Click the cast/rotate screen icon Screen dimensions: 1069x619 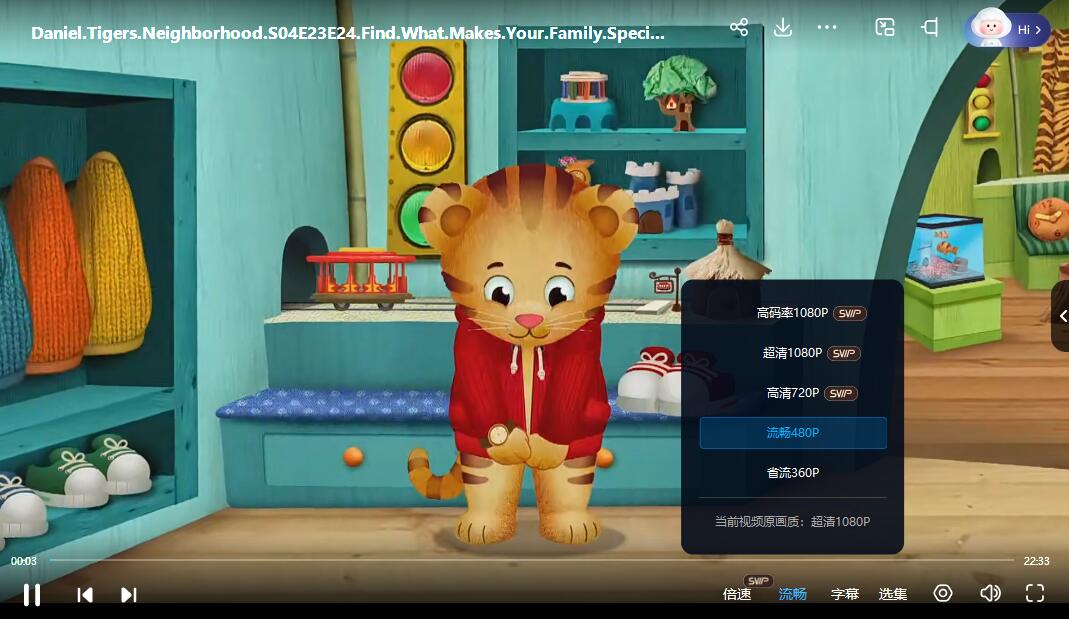[930, 27]
